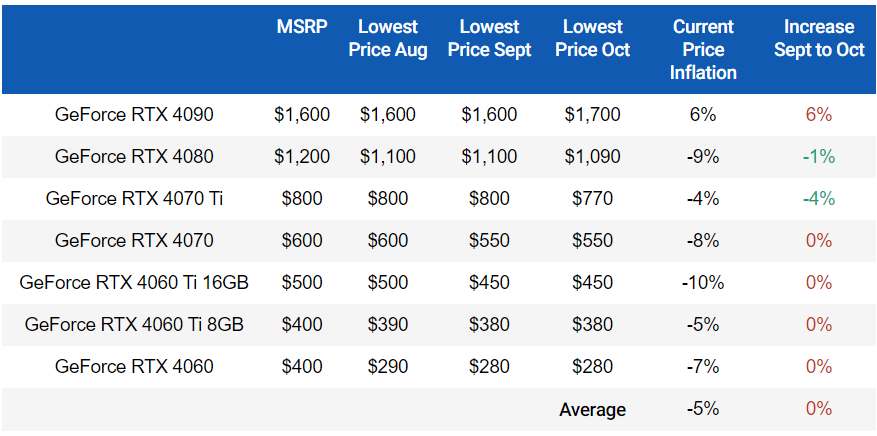
Task: Click the Average label in last row
Action: click(592, 410)
